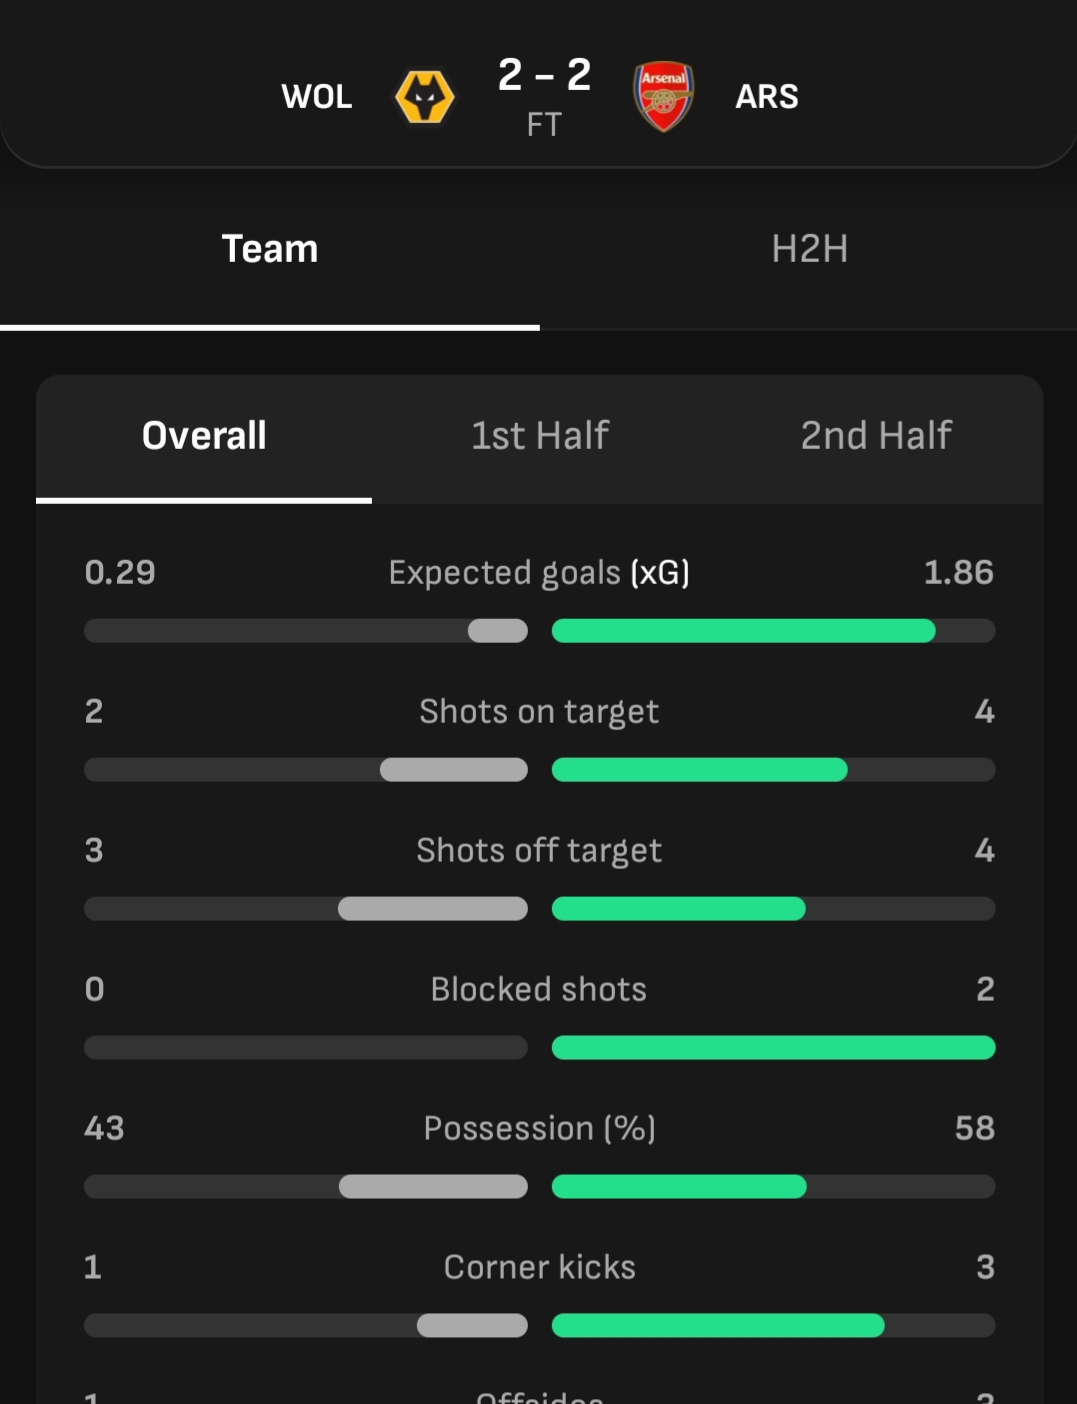Select the Team tab
The width and height of the screenshot is (1077, 1404).
(x=270, y=249)
